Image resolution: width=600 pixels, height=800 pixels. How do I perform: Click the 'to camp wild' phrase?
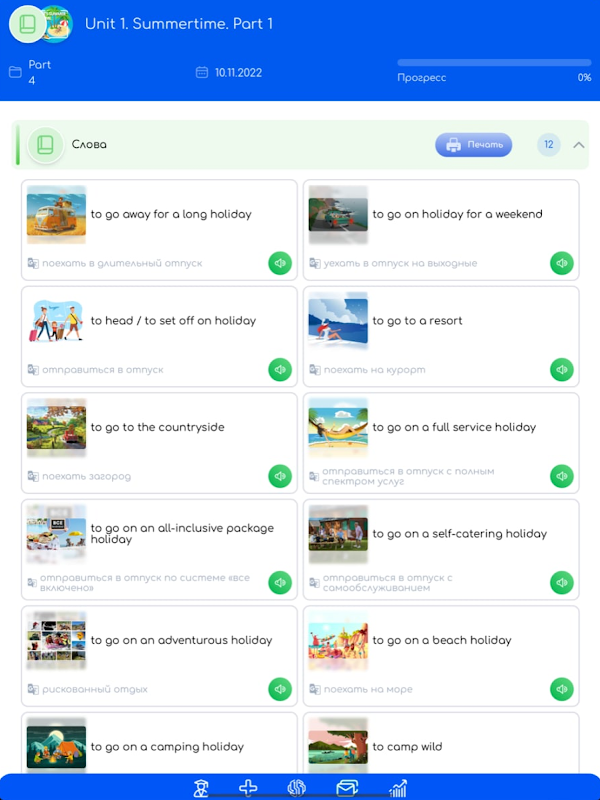pos(407,747)
